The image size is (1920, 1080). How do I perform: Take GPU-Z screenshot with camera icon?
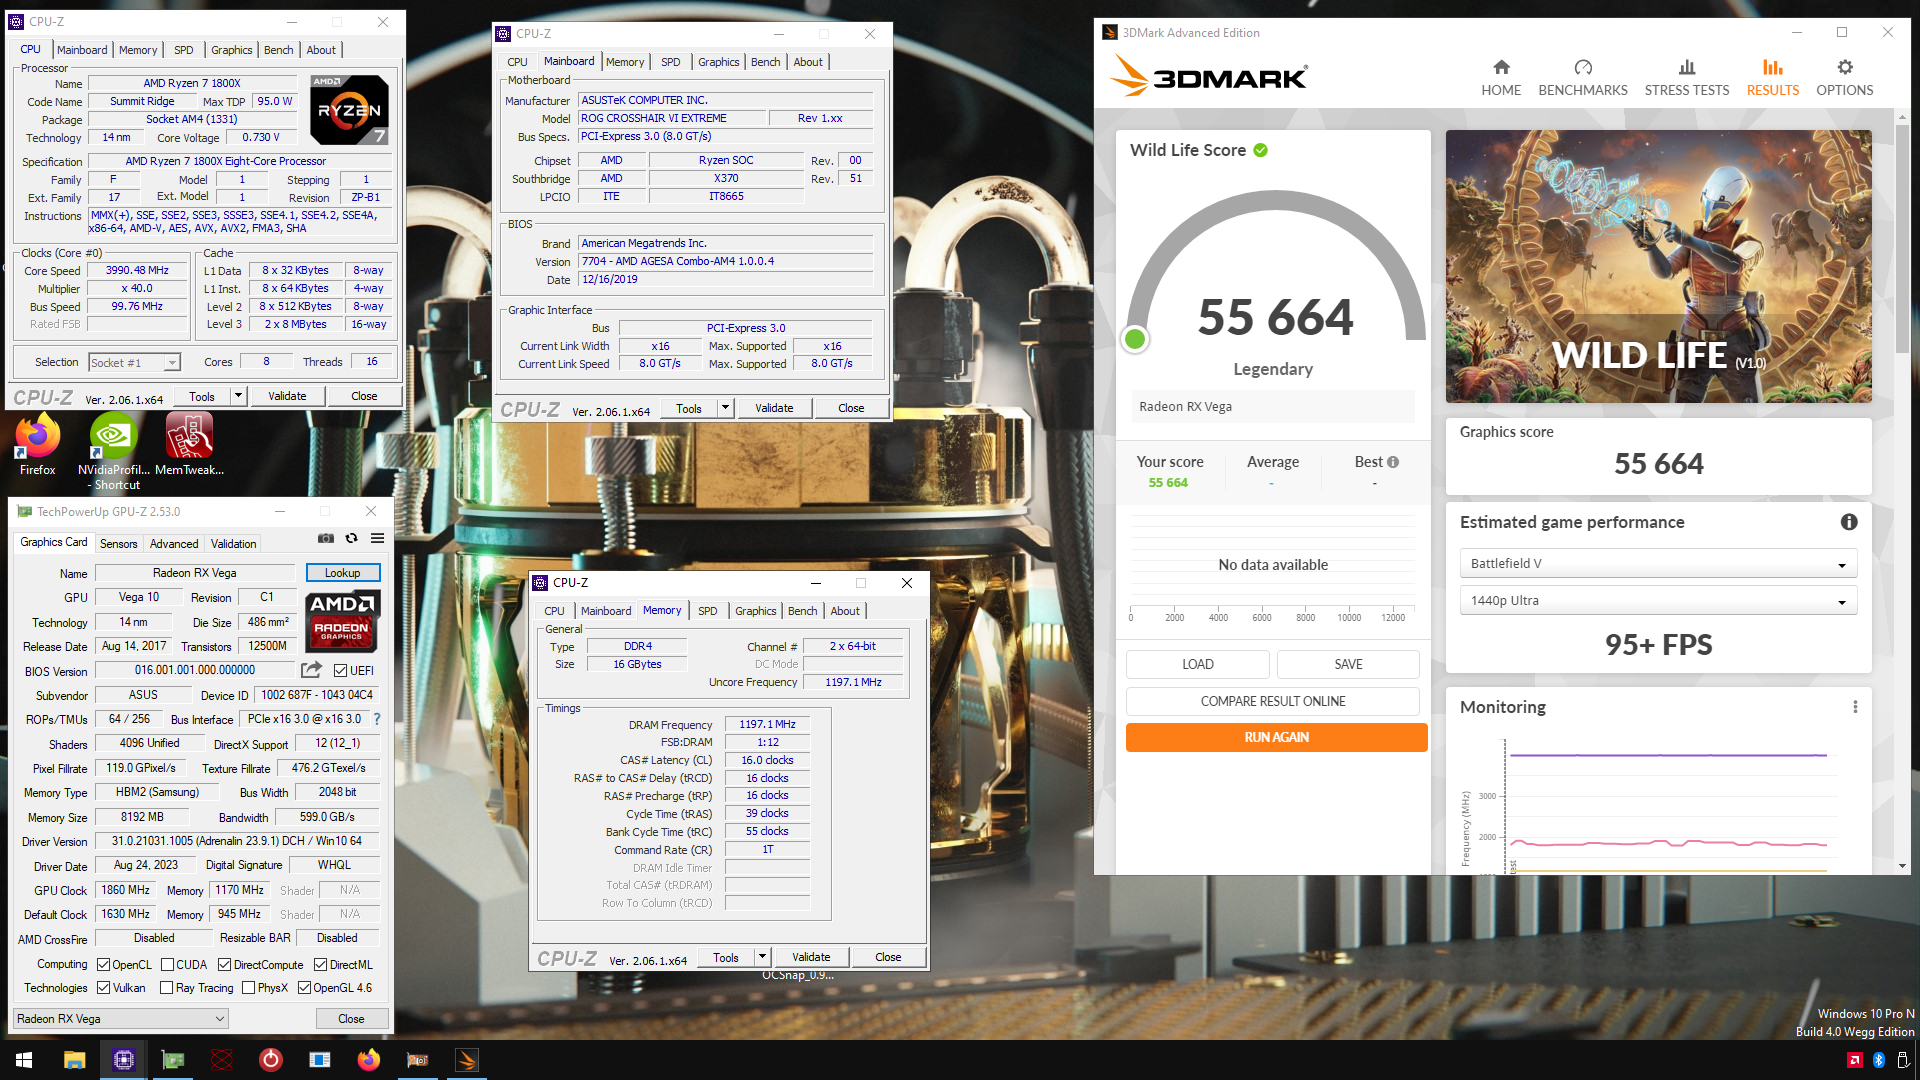pos(326,538)
